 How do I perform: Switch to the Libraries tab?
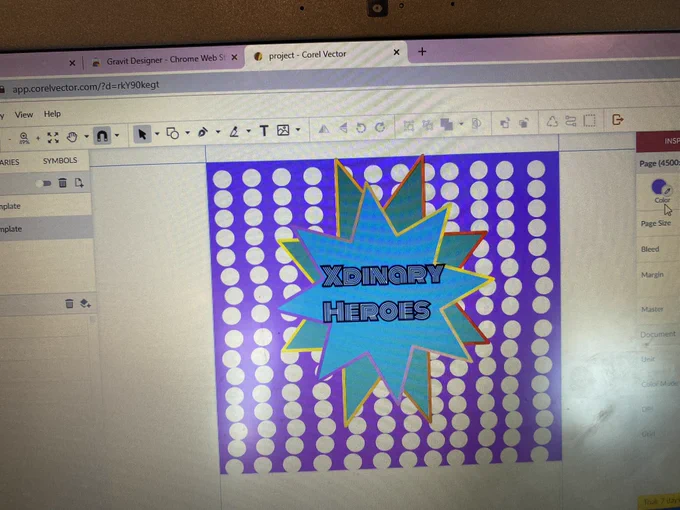point(9,162)
